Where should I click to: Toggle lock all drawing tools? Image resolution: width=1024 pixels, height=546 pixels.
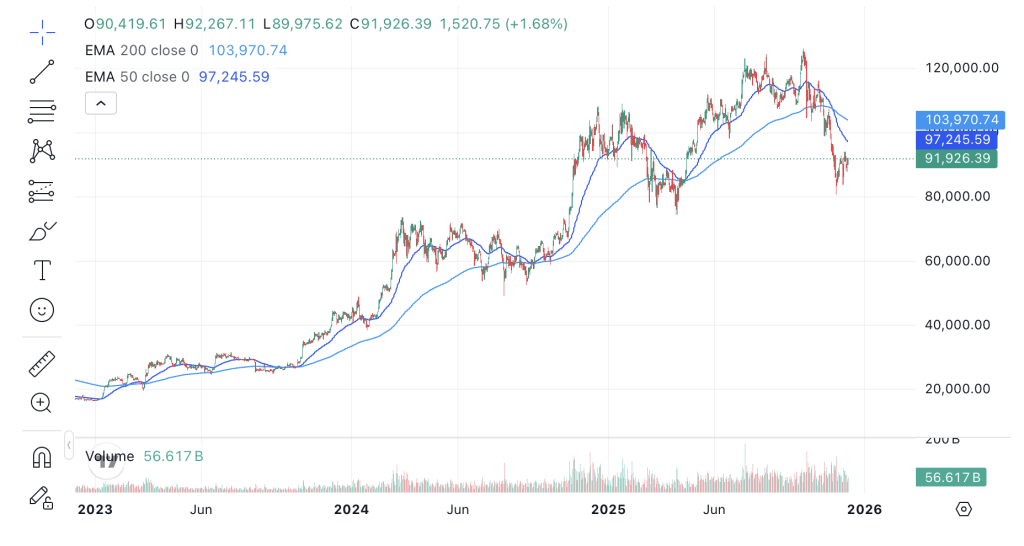click(x=42, y=496)
